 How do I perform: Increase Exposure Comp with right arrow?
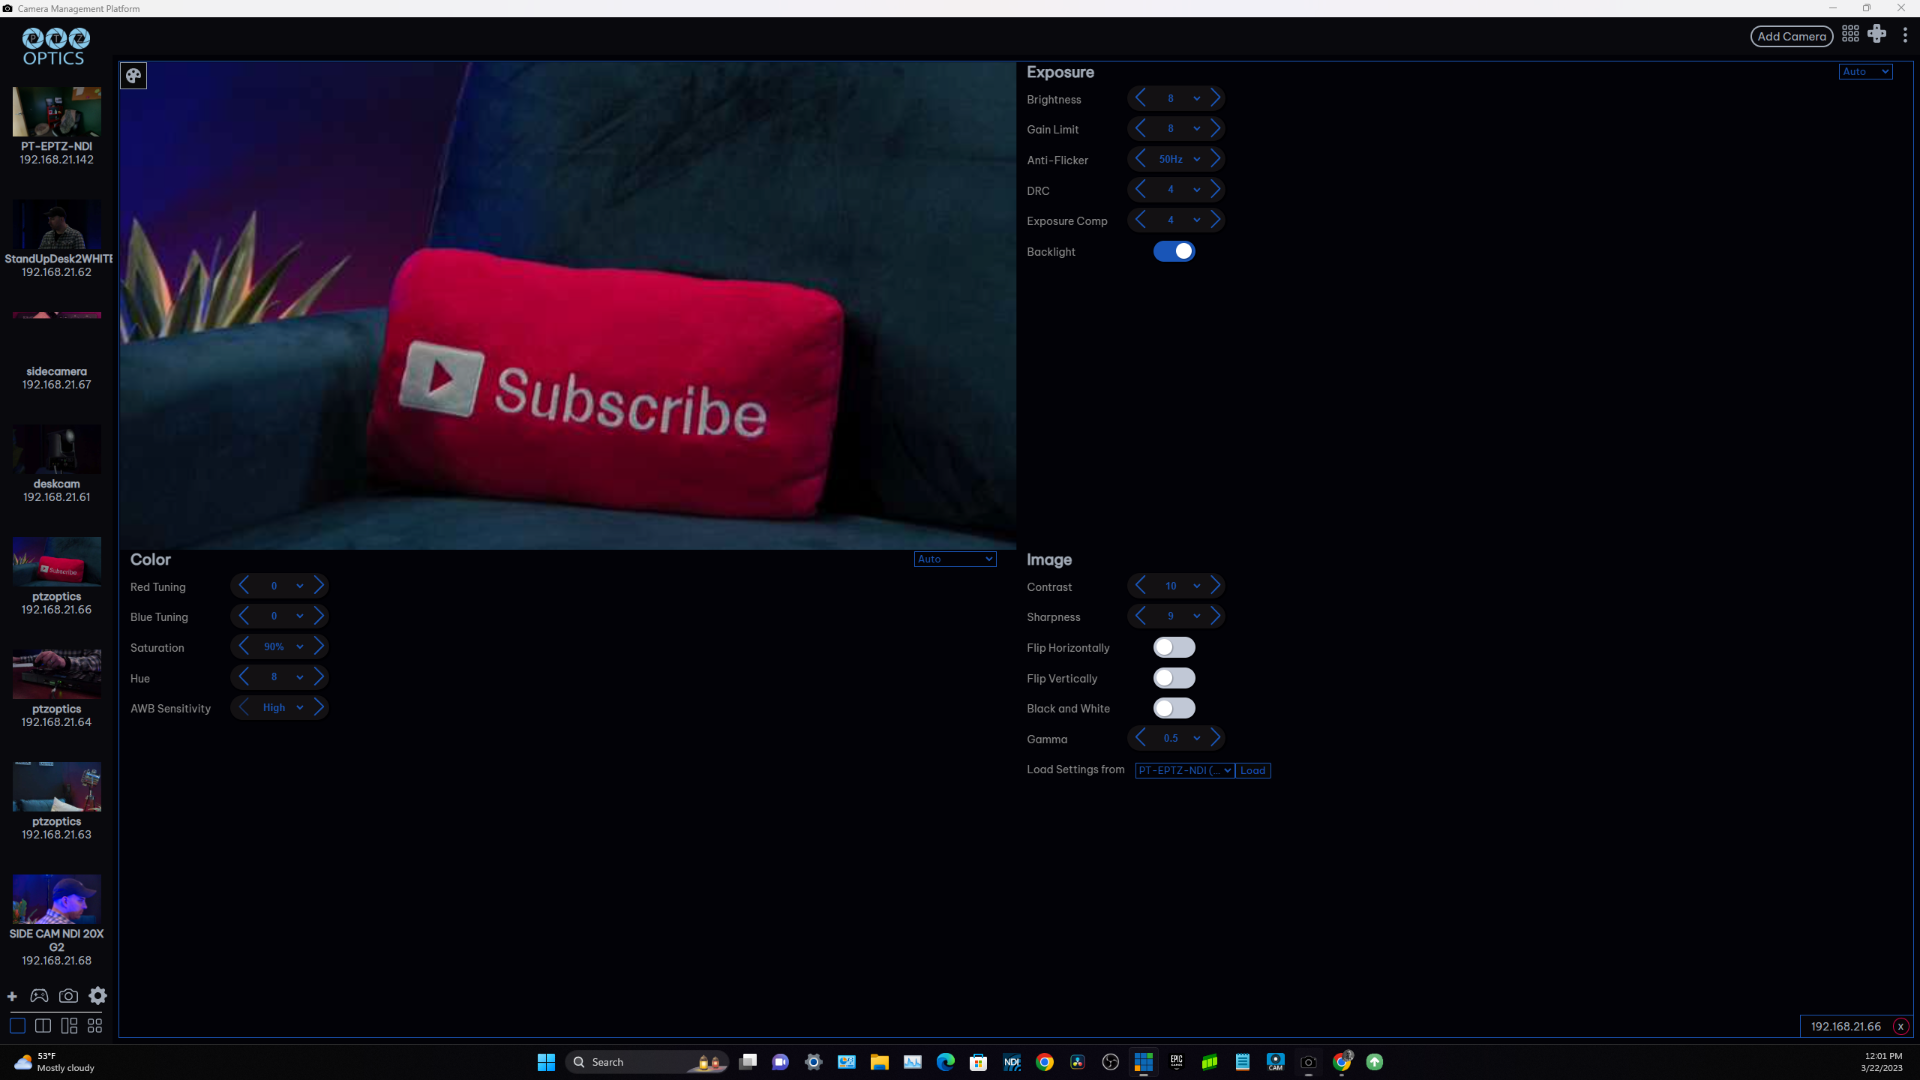1215,220
